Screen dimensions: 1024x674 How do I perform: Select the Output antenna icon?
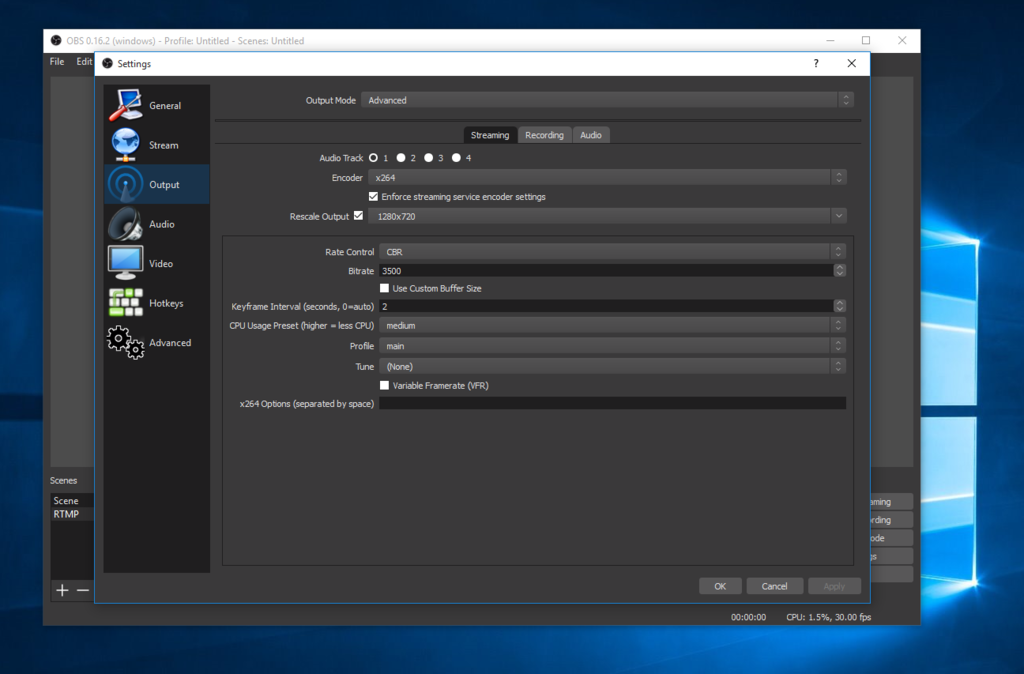[125, 184]
